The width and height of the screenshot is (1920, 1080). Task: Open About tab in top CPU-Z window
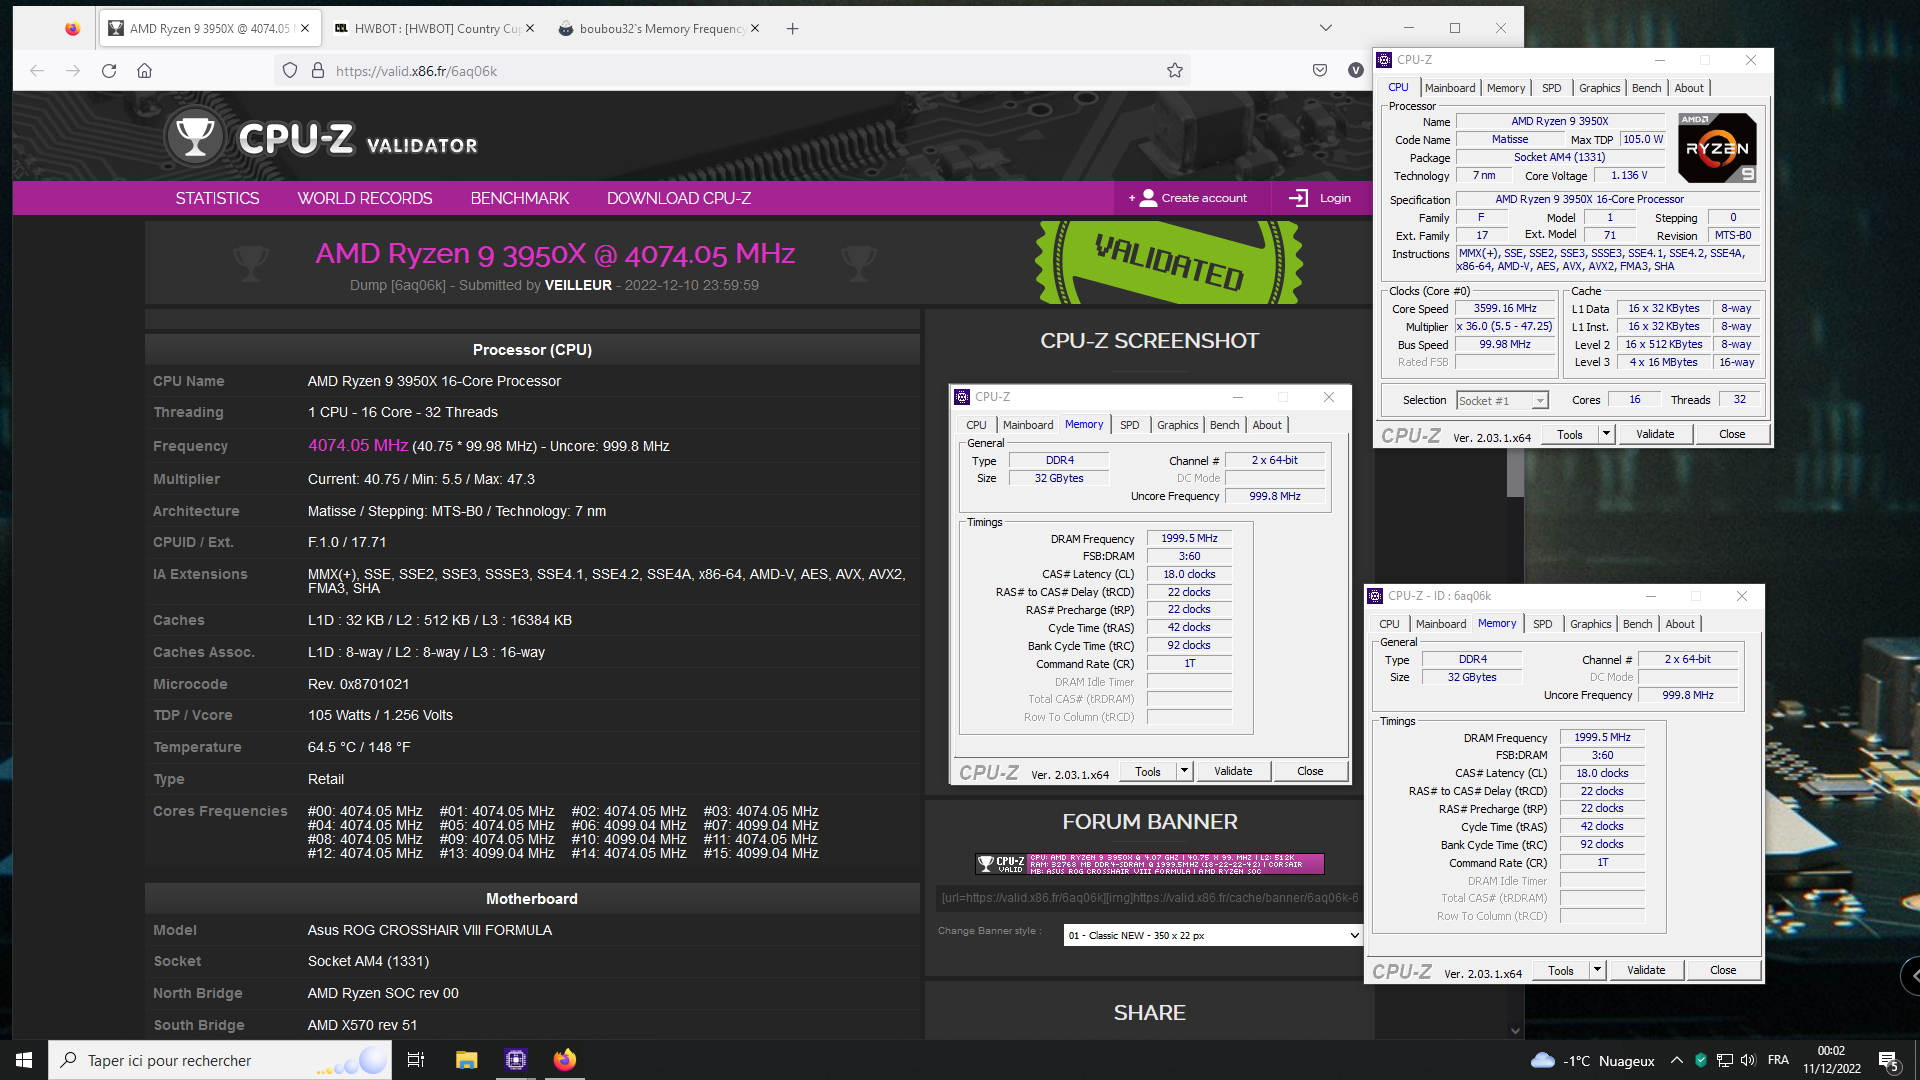(1689, 88)
